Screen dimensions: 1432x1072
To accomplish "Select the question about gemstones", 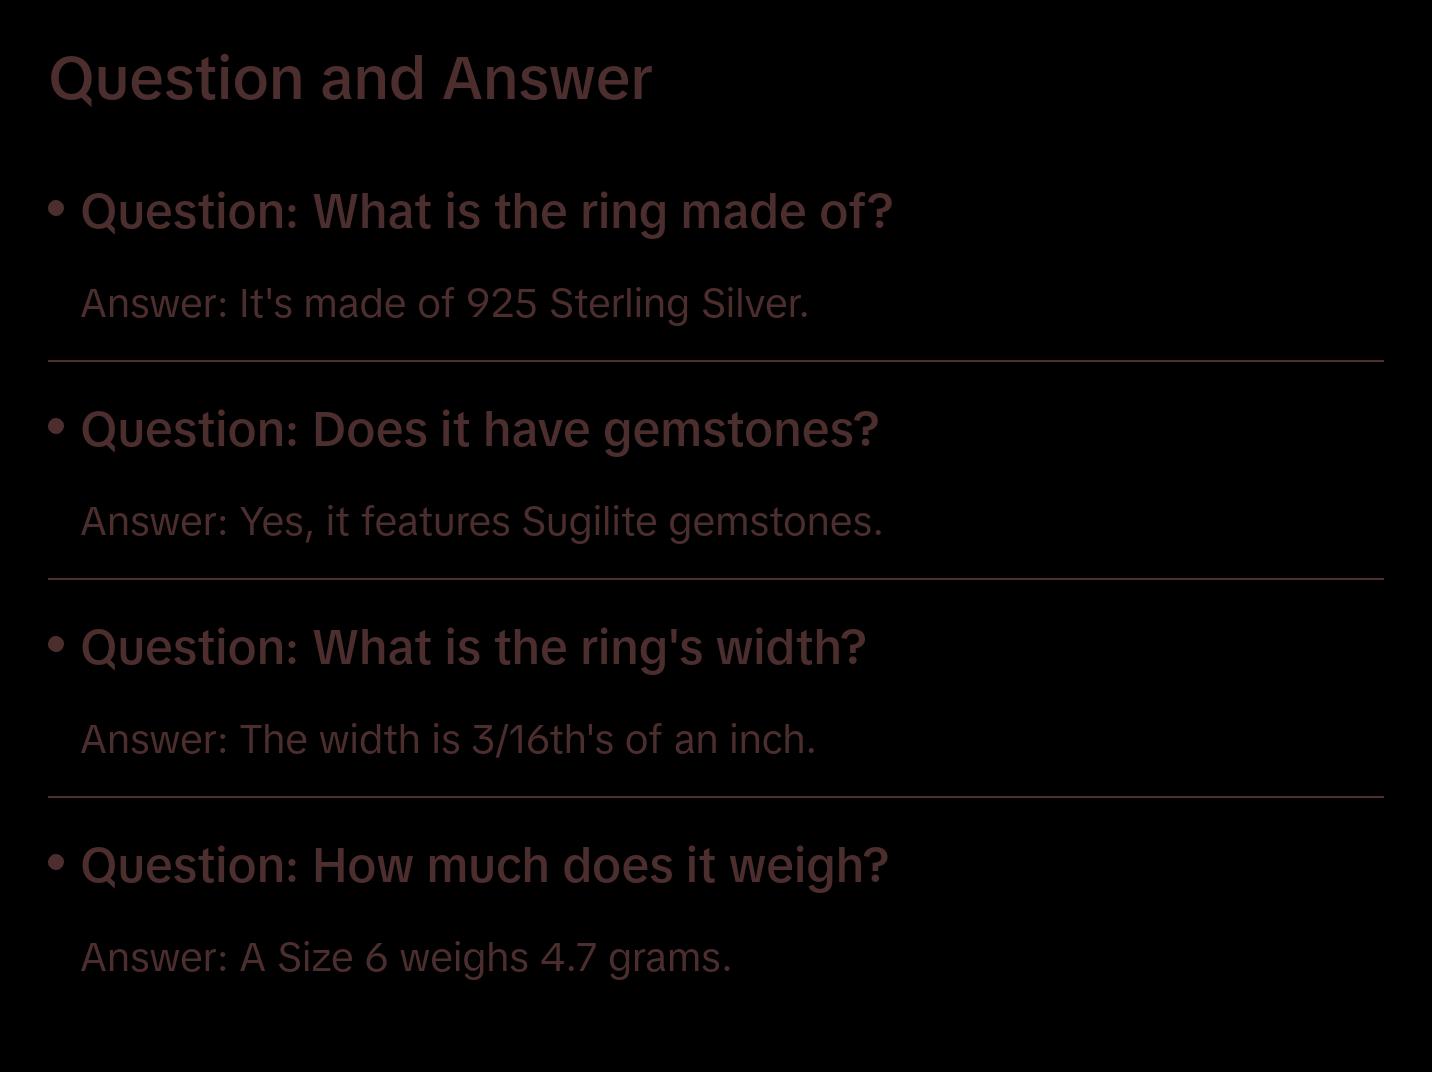I will pos(479,430).
